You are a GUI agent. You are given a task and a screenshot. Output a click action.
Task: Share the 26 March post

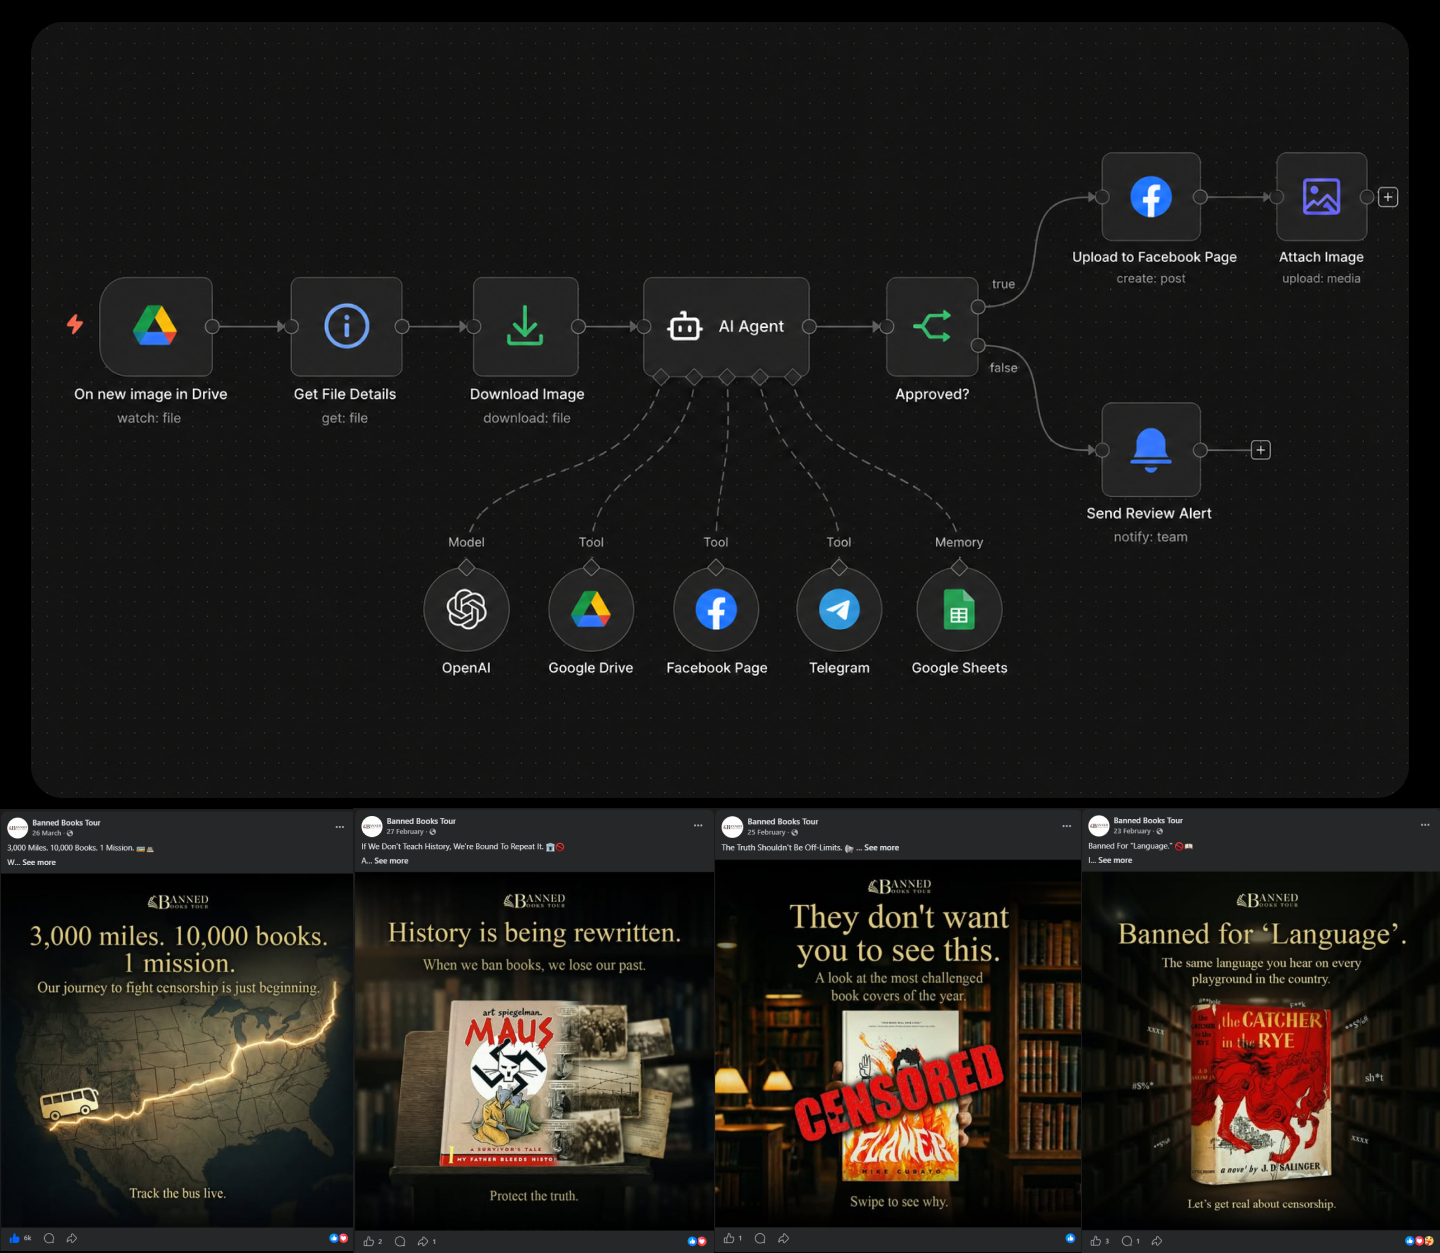[72, 1238]
